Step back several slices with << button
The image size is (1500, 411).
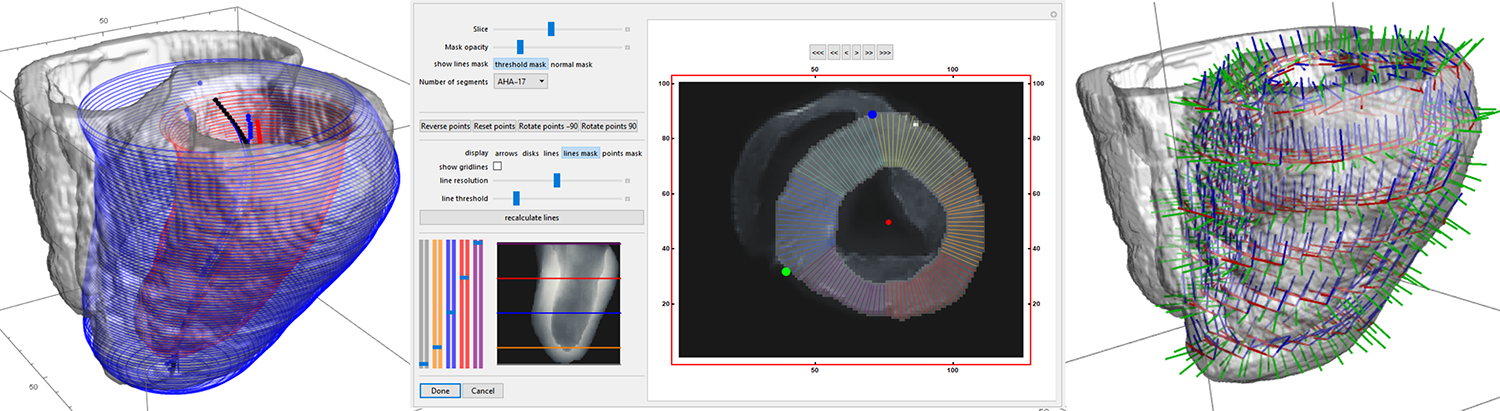[833, 51]
